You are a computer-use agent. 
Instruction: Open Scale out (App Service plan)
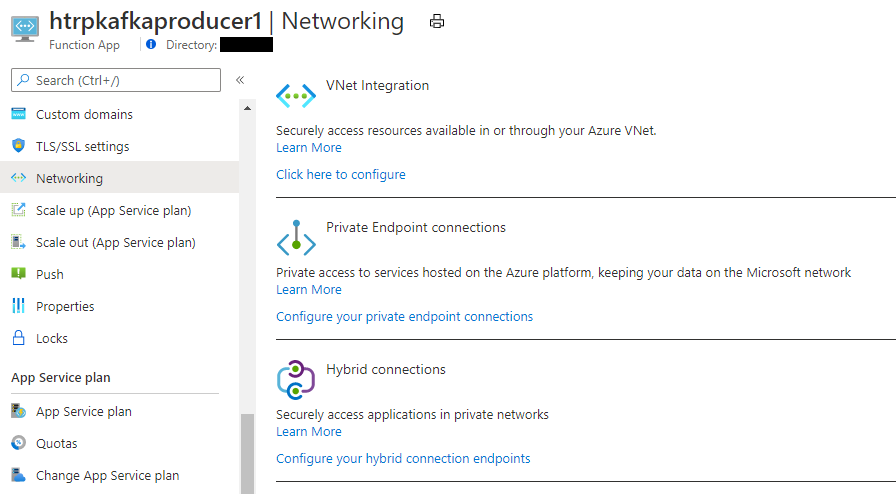[115, 242]
